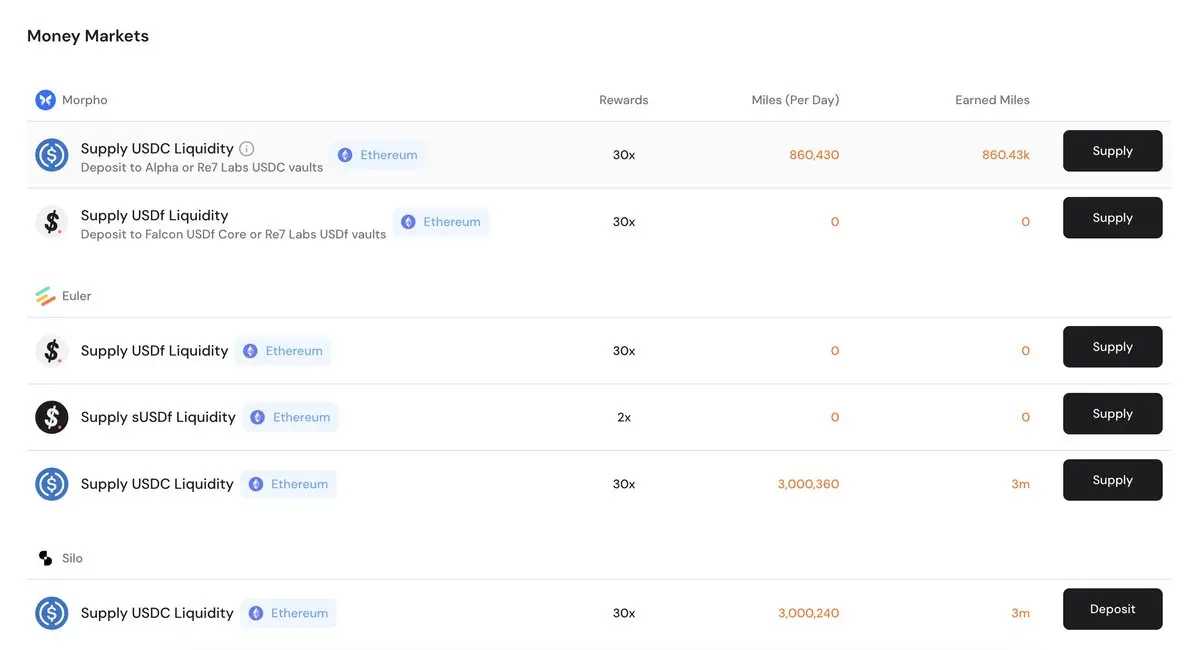Click Supply button for Euler USDC Liquidity
Viewport: 1200px width, 650px height.
click(1112, 480)
